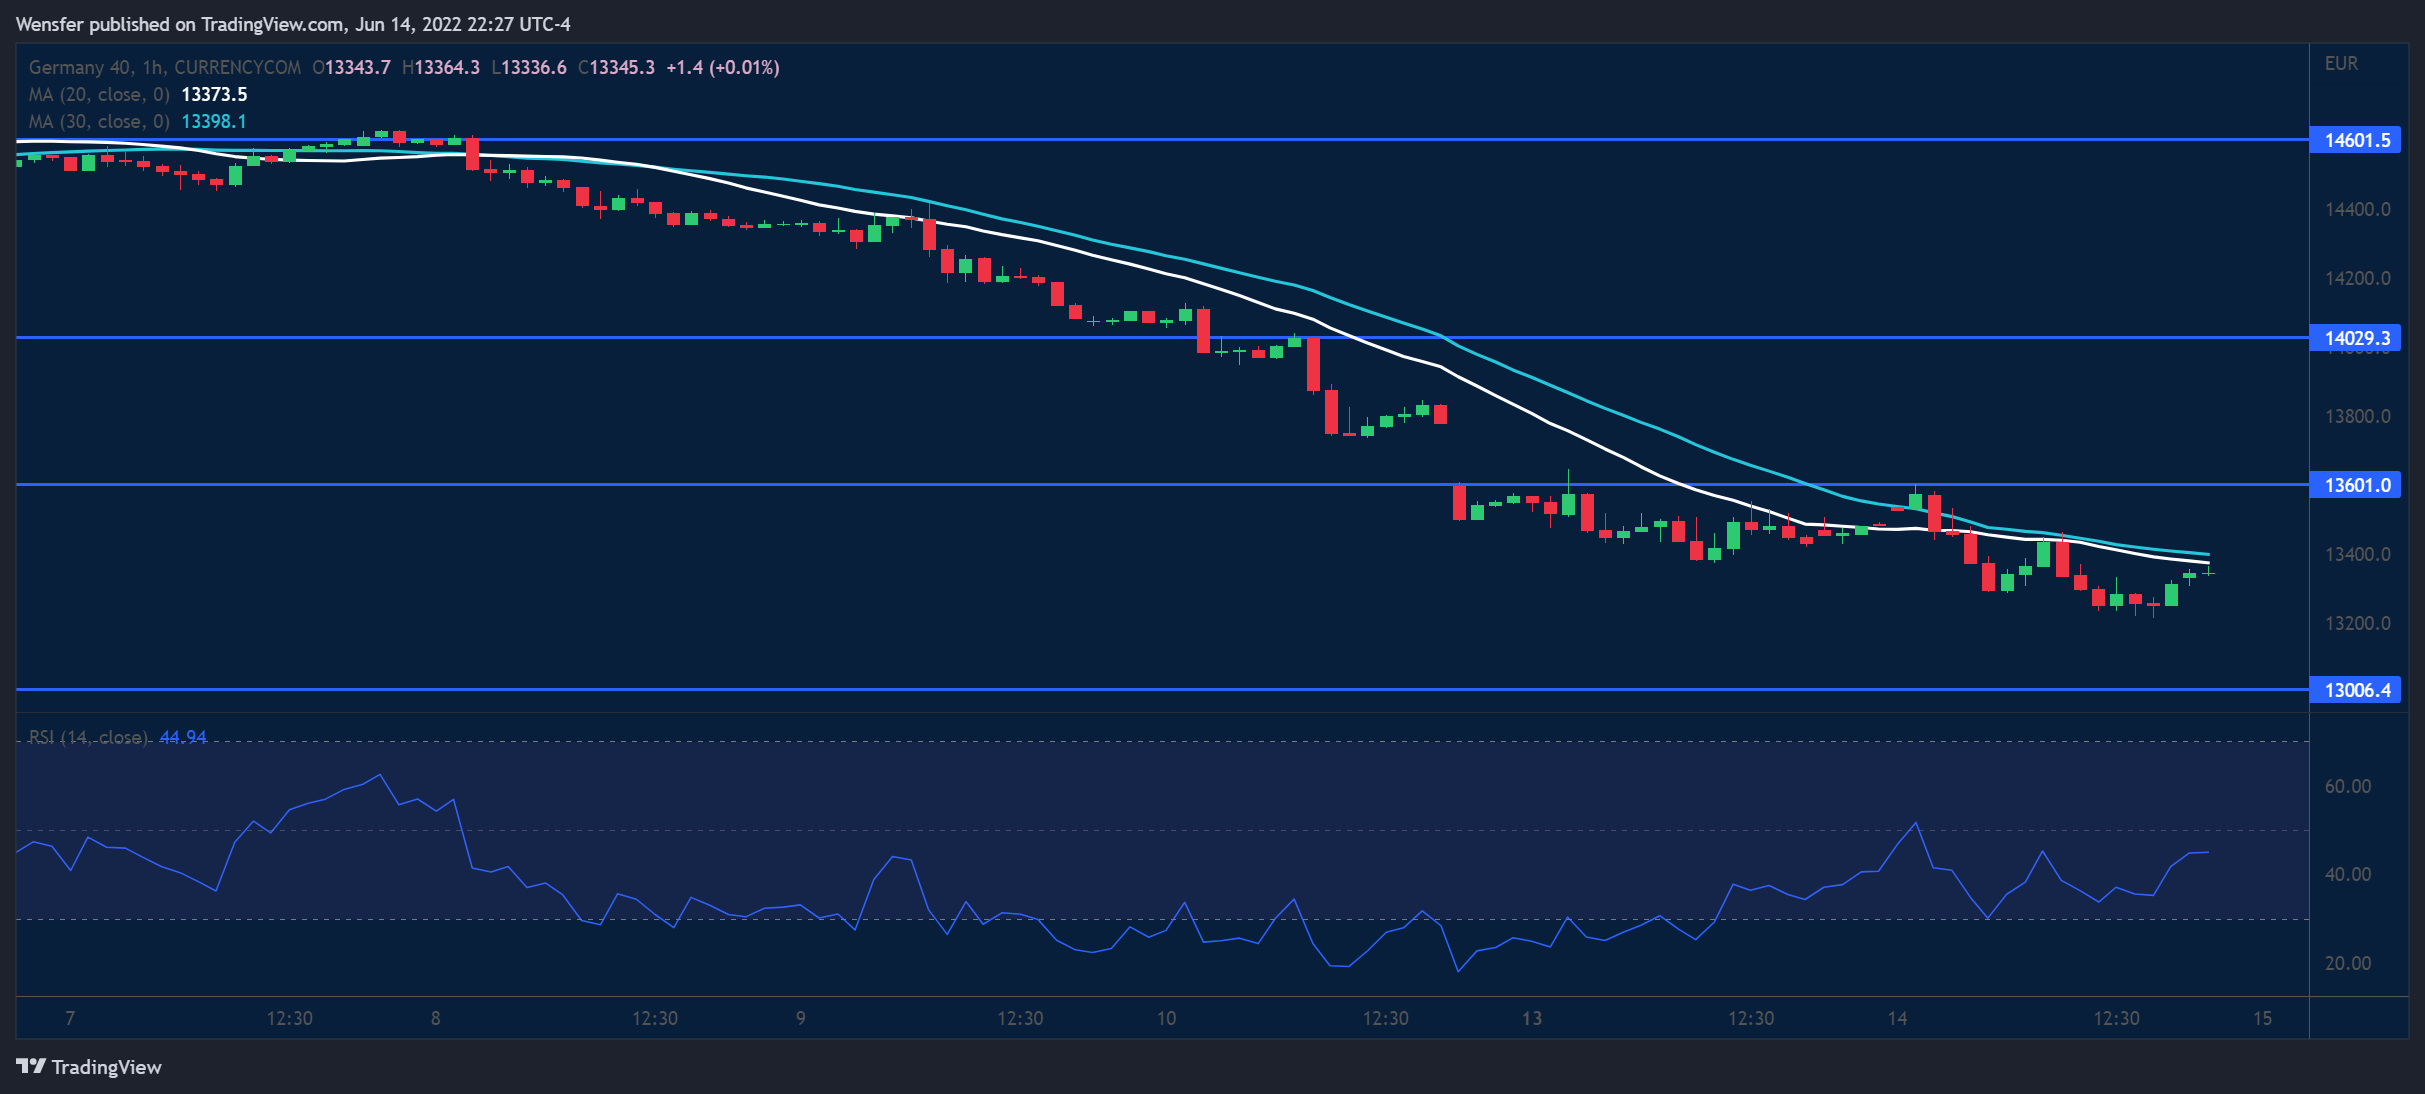Screen dimensions: 2425x1094
Task: Click the MA (20, close, 0) legend
Action: 99,94
